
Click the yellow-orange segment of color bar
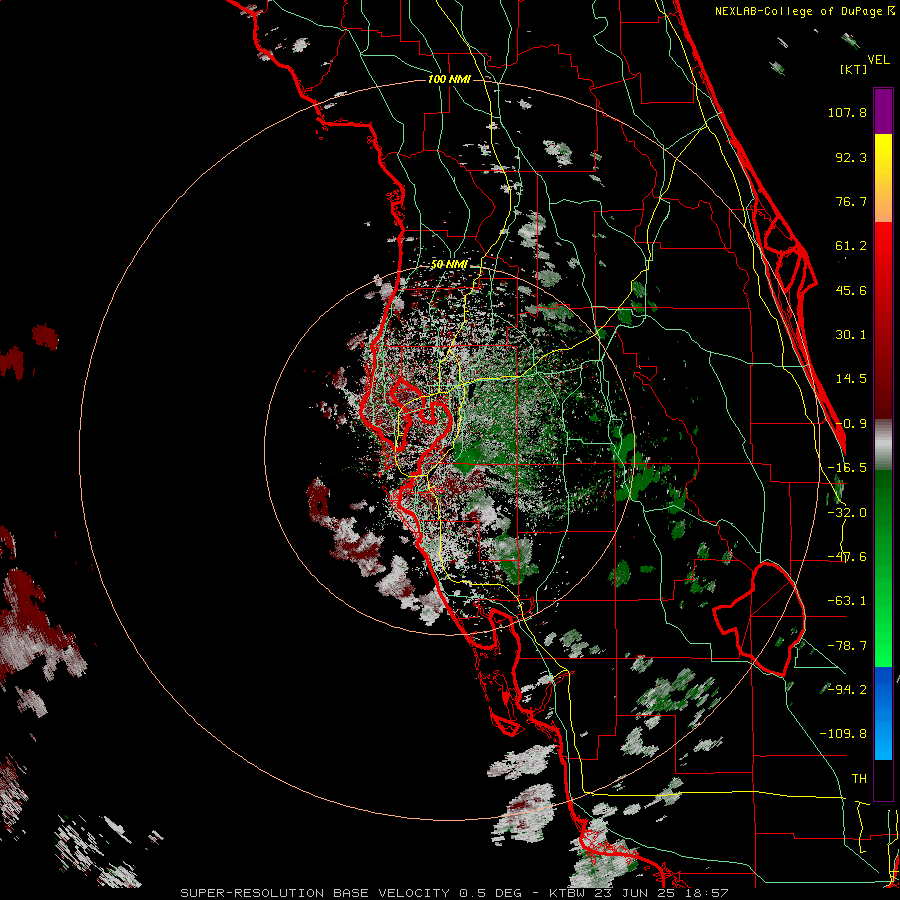pyautogui.click(x=883, y=178)
